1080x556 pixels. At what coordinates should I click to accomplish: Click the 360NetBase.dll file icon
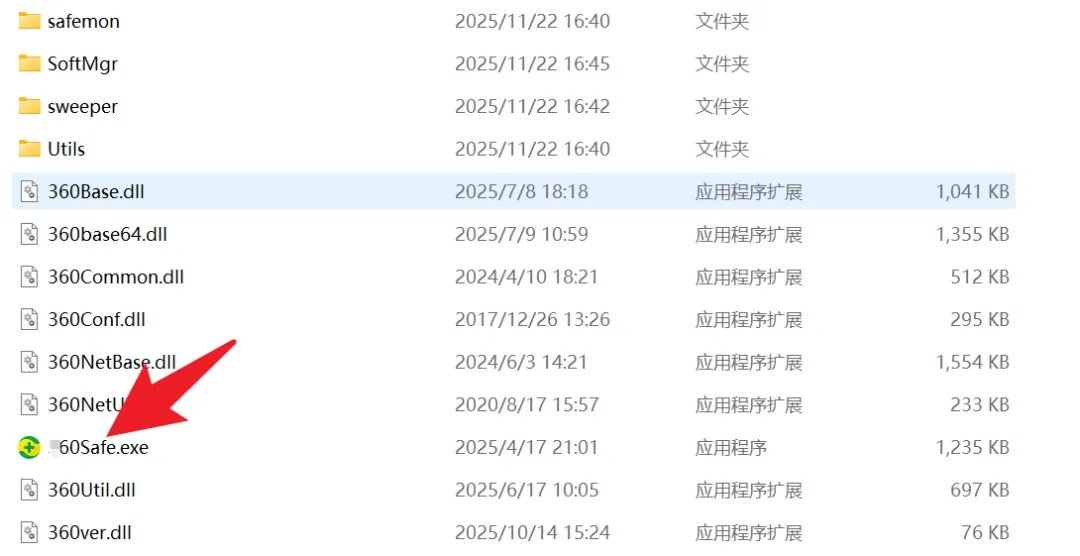click(x=29, y=362)
